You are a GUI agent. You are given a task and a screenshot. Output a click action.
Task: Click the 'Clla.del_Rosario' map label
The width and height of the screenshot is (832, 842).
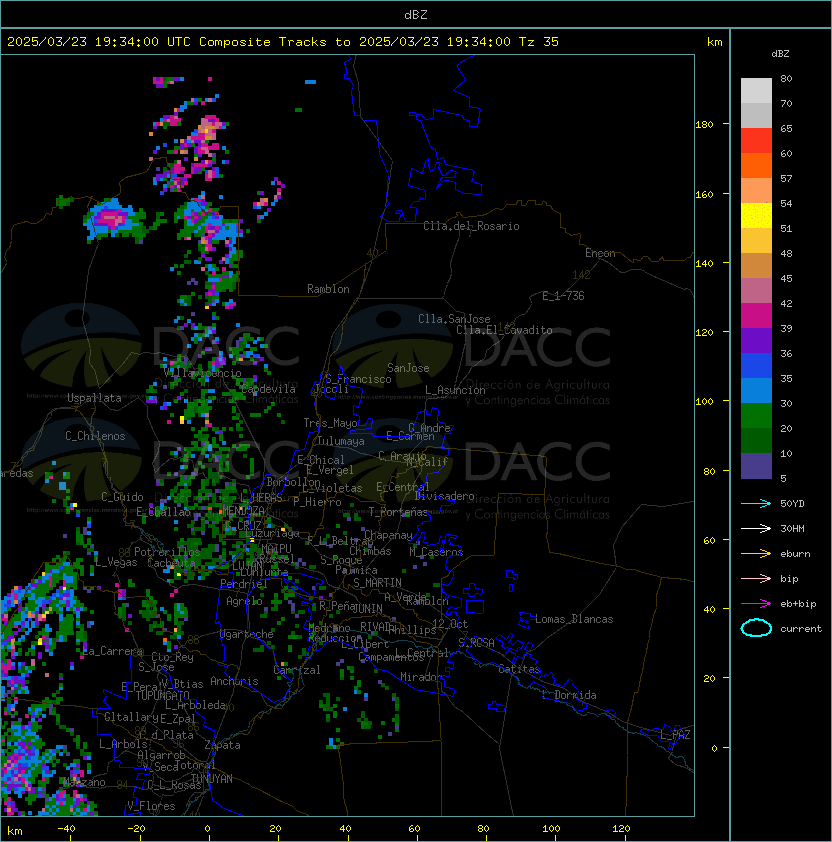(471, 226)
